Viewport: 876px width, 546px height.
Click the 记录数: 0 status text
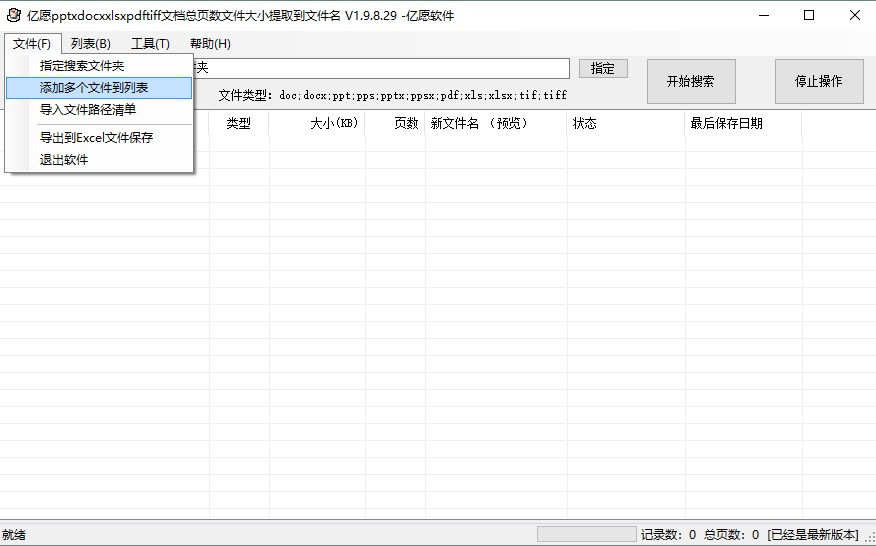click(x=668, y=535)
